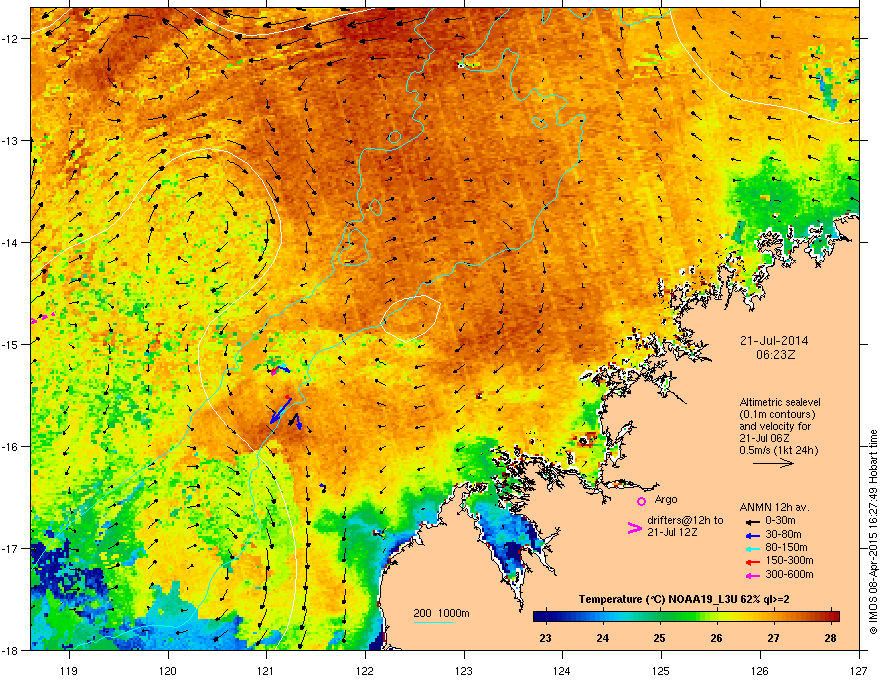This screenshot has width=880, height=680.
Task: Click the color bar above the 25 label
Action: coord(659,617)
